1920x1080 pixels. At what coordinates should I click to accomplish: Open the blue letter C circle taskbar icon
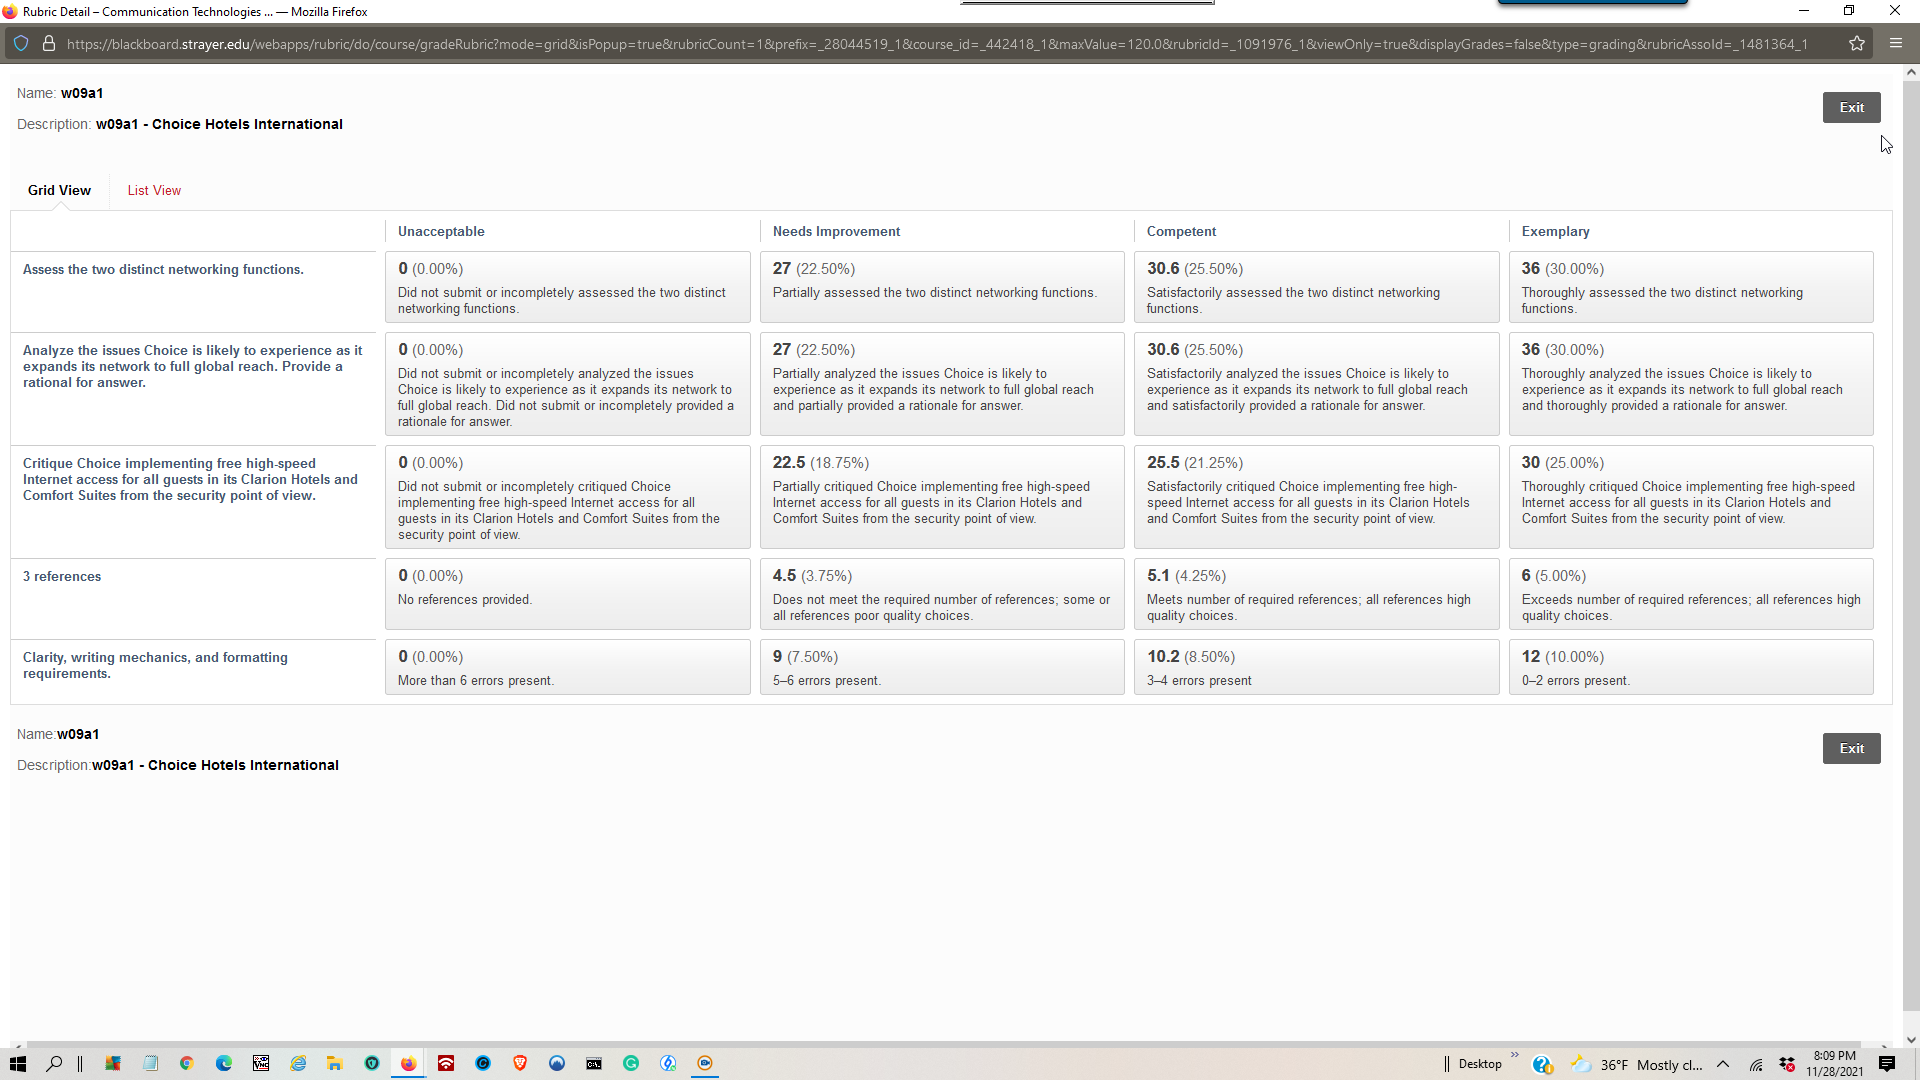[x=483, y=1064]
